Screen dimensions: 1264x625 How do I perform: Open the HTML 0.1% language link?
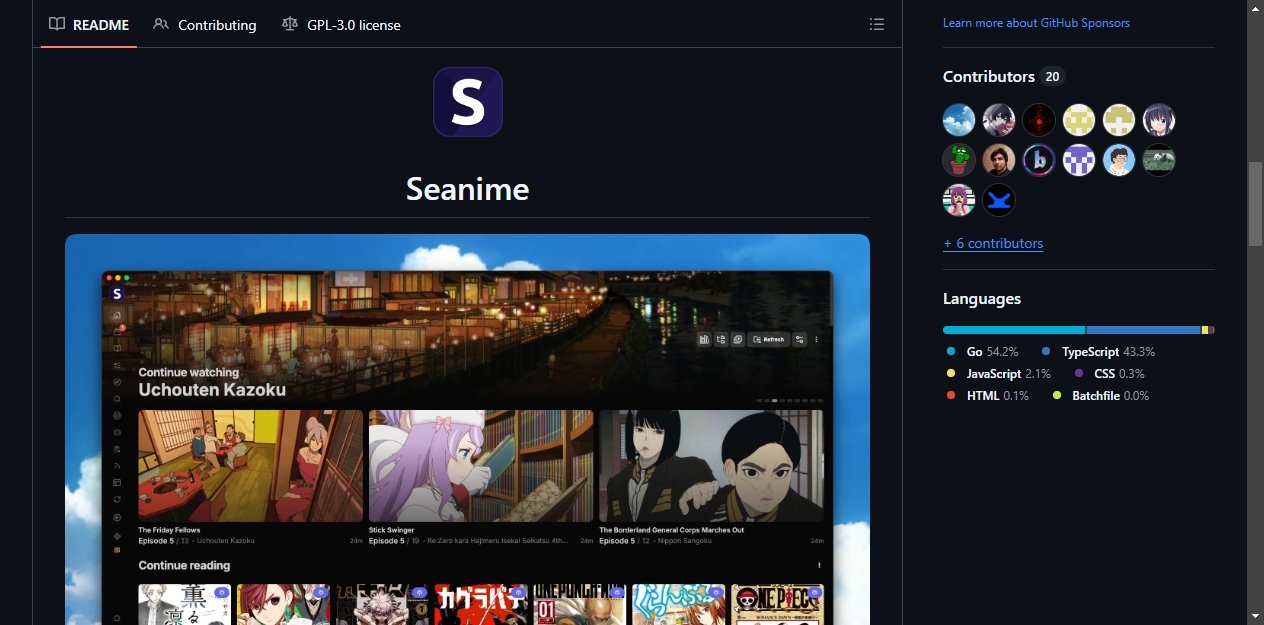987,396
